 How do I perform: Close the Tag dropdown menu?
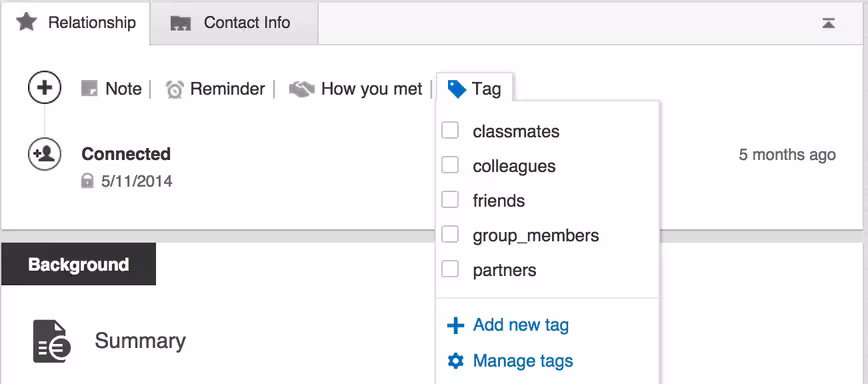pyautogui.click(x=475, y=88)
